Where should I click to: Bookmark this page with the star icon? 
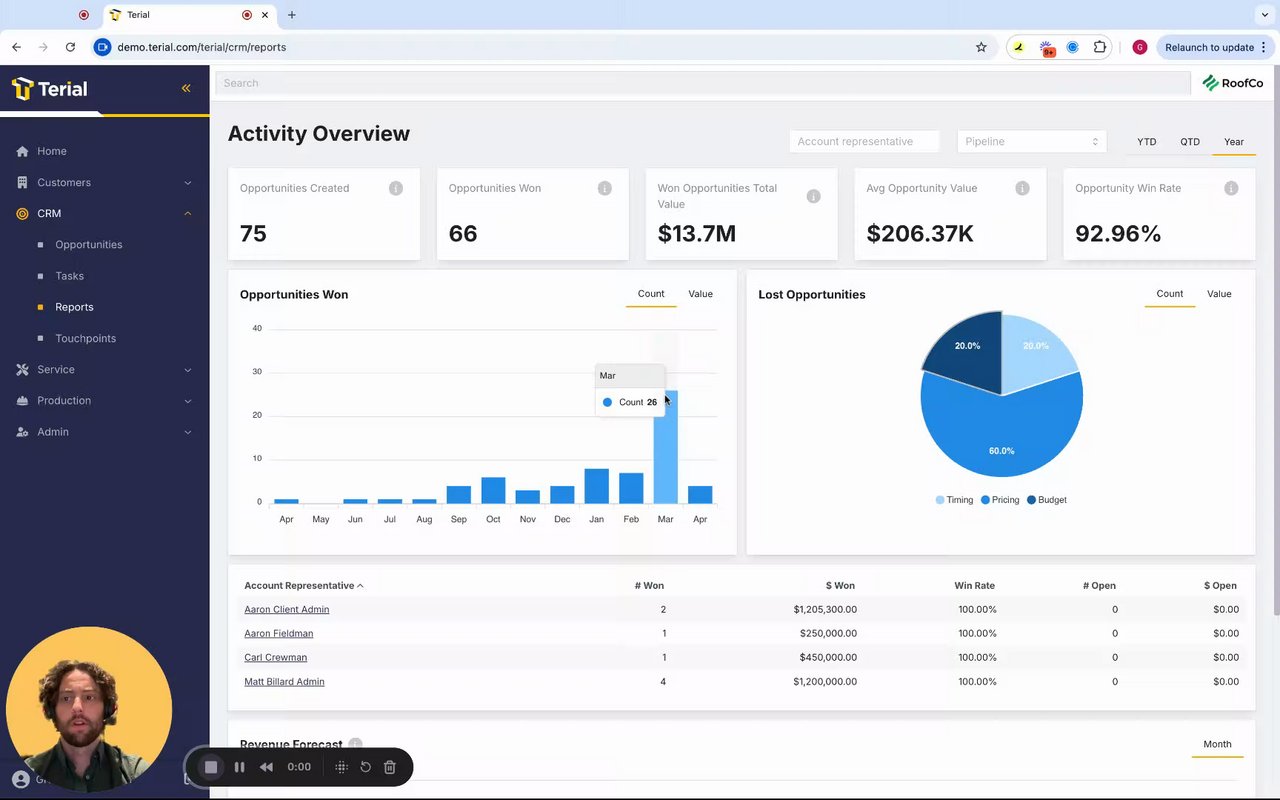[x=981, y=47]
